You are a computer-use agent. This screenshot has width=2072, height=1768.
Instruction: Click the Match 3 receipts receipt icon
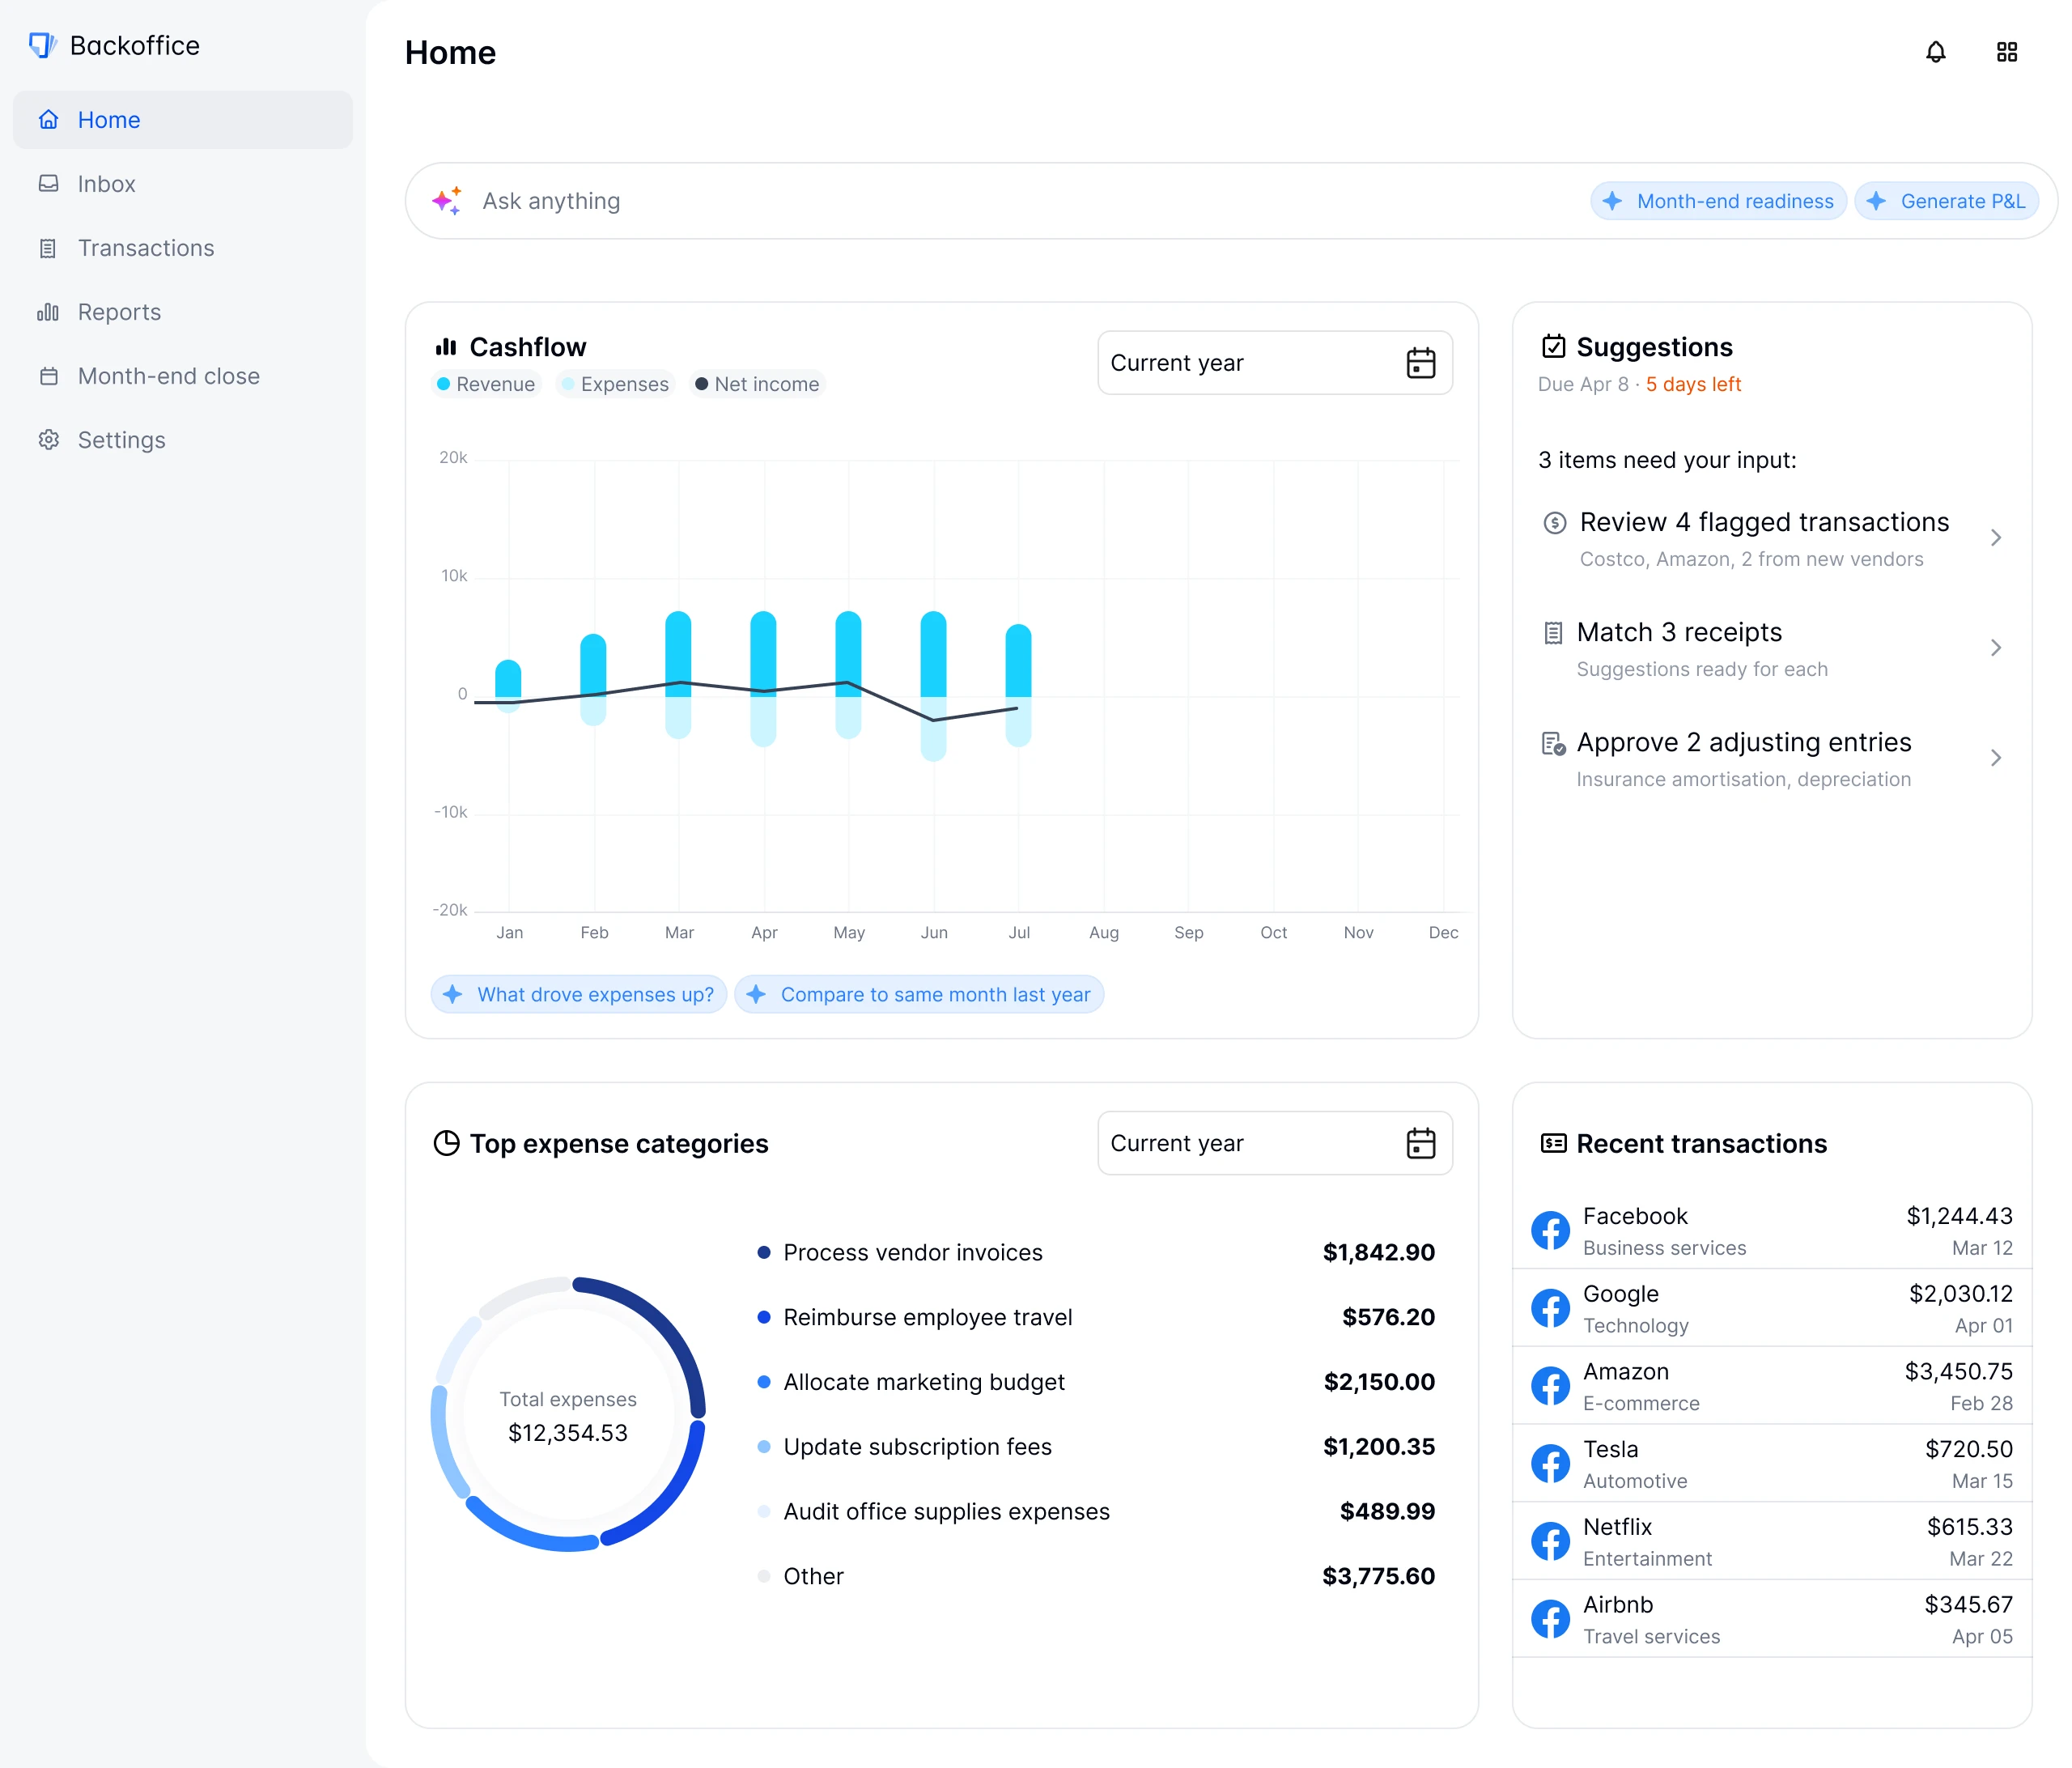coord(1553,633)
